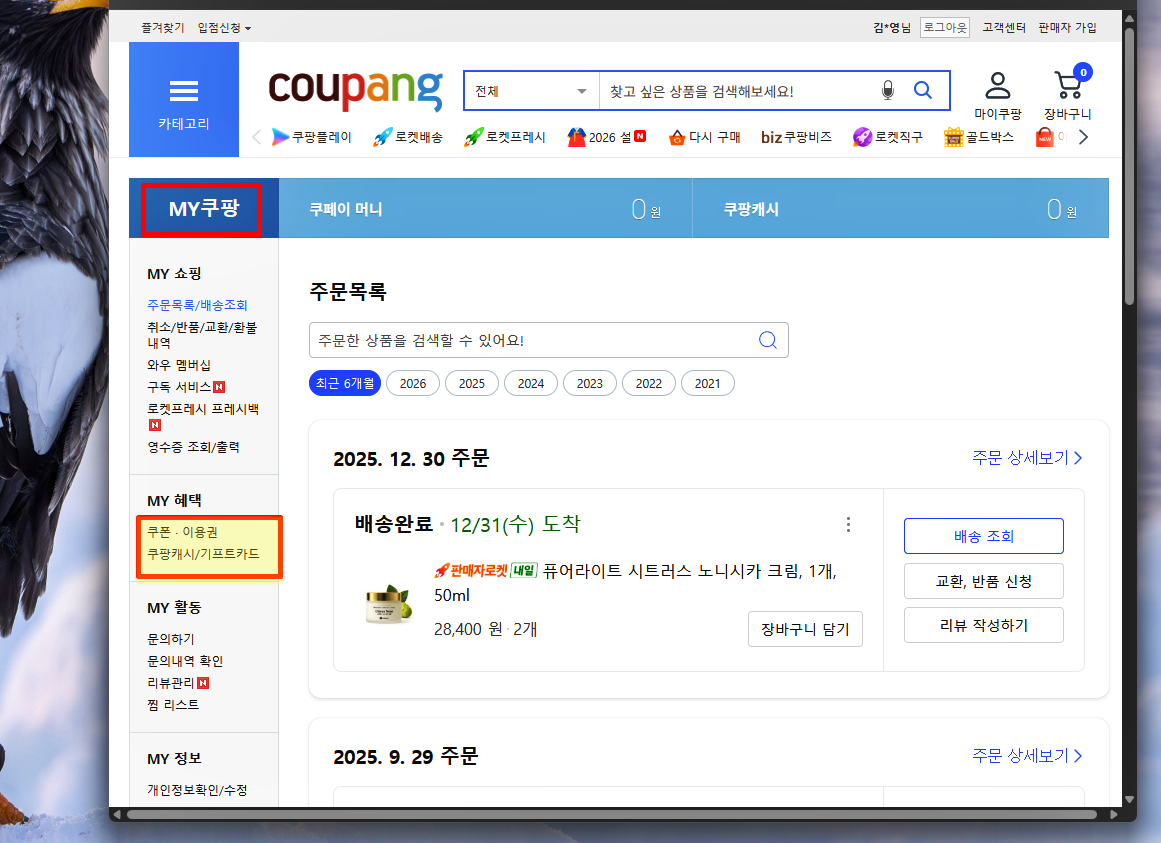Show previous shortcuts with left arrow
1161x843 pixels.
pos(256,137)
